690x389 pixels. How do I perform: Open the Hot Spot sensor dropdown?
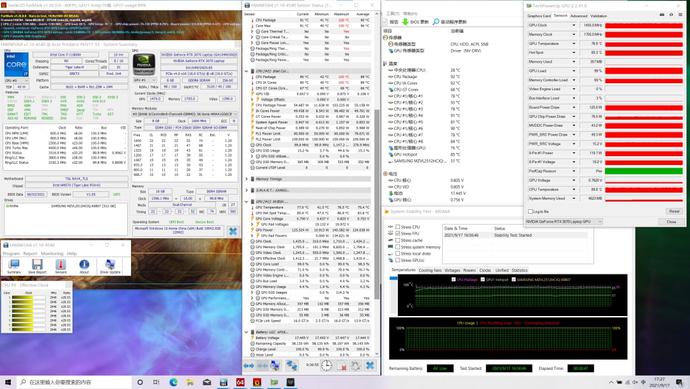(x=573, y=52)
